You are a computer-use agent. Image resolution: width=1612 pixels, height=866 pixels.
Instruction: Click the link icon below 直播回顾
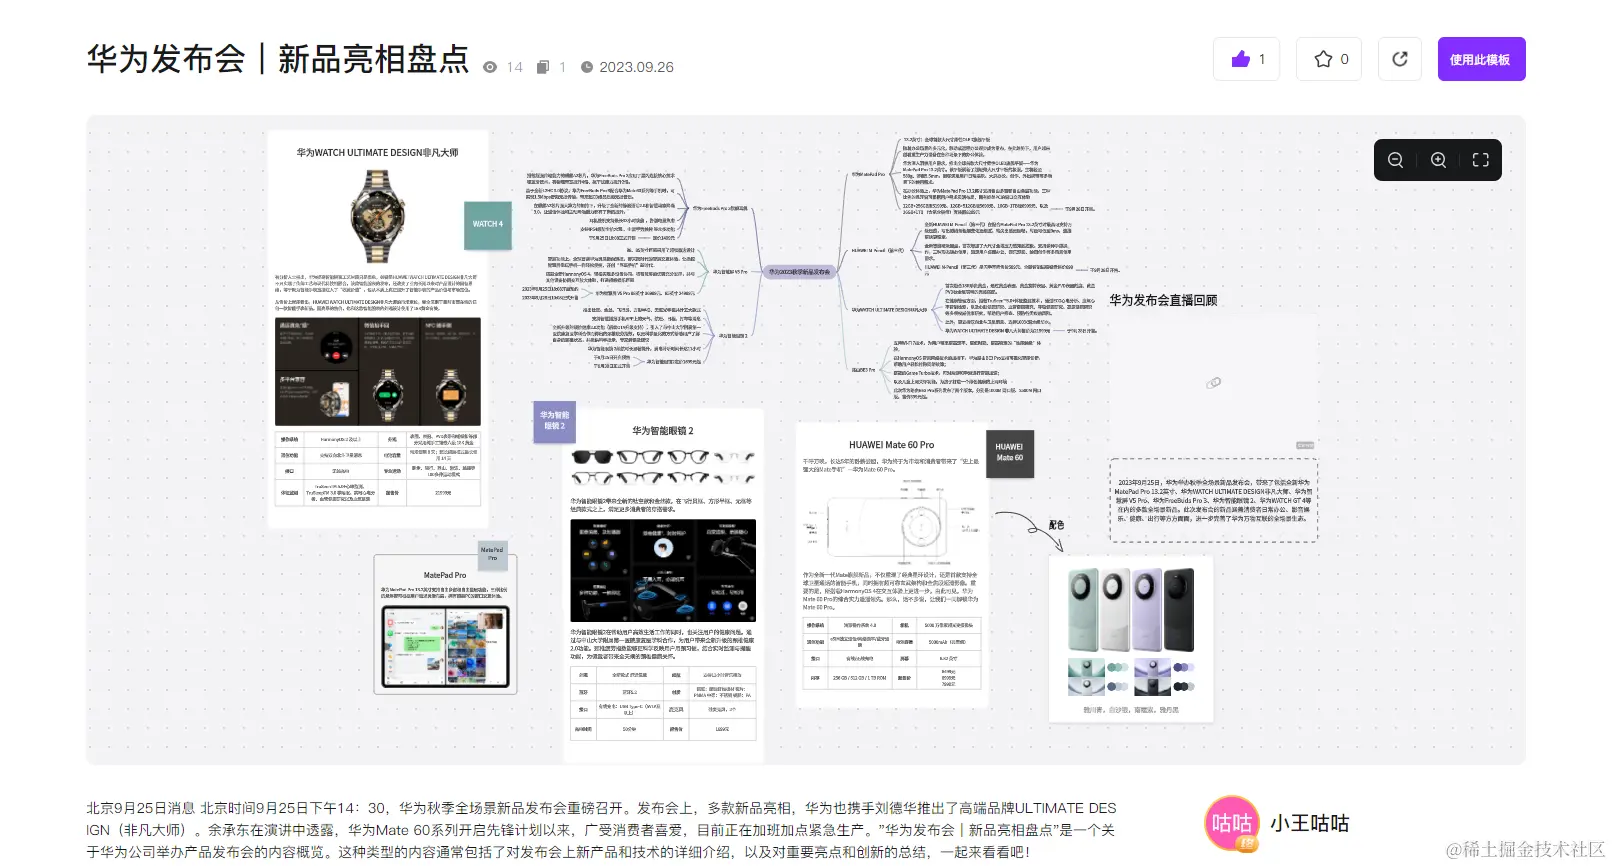(x=1213, y=383)
